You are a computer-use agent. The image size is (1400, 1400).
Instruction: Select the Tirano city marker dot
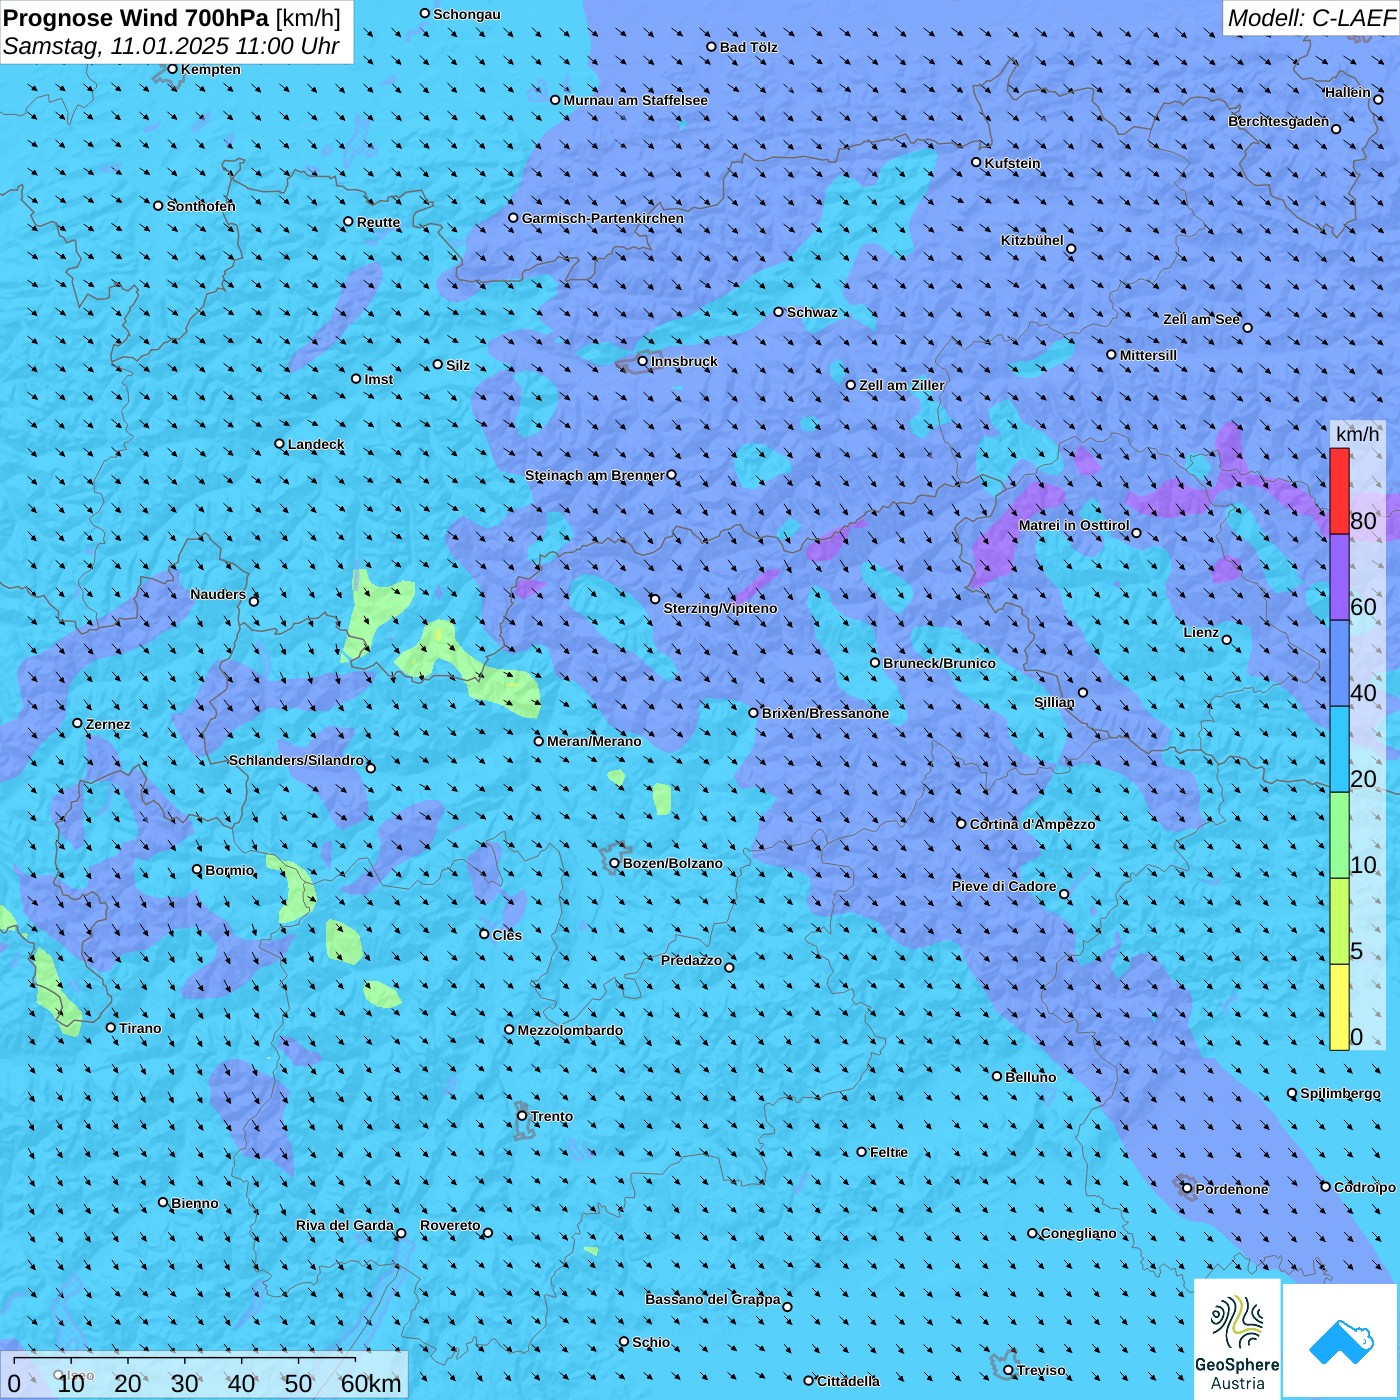pyautogui.click(x=111, y=1027)
